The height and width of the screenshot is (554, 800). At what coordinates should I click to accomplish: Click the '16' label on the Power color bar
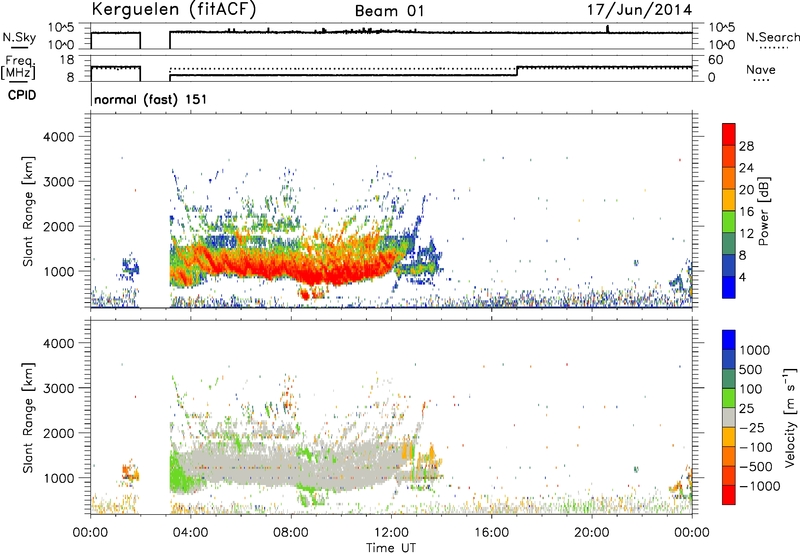click(x=746, y=212)
